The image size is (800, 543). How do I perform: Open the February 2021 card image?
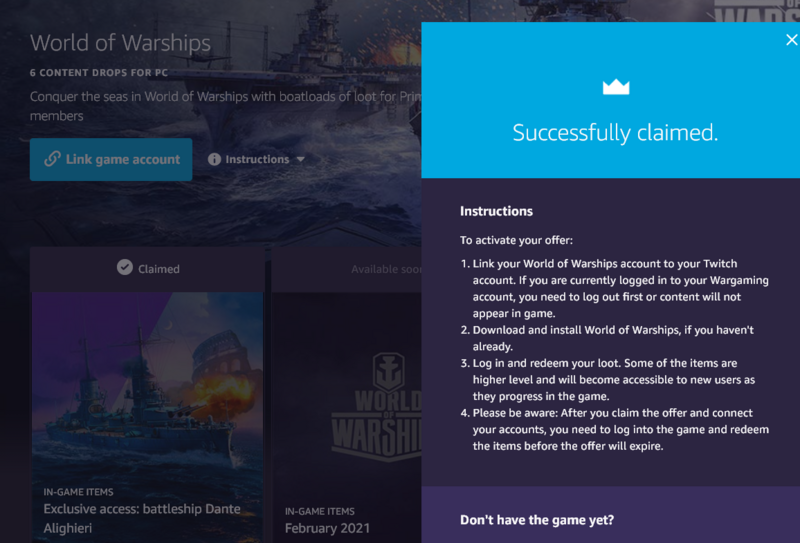tap(346, 400)
